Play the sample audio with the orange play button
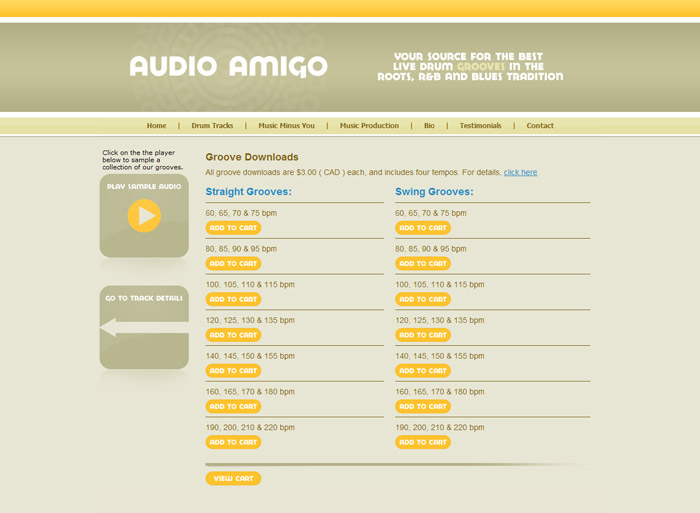Viewport: 700px width, 513px height. tap(144, 216)
